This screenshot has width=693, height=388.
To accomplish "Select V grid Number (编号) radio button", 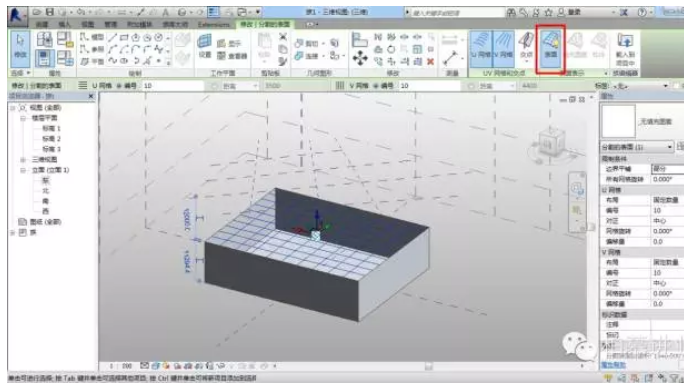I will click(x=377, y=86).
